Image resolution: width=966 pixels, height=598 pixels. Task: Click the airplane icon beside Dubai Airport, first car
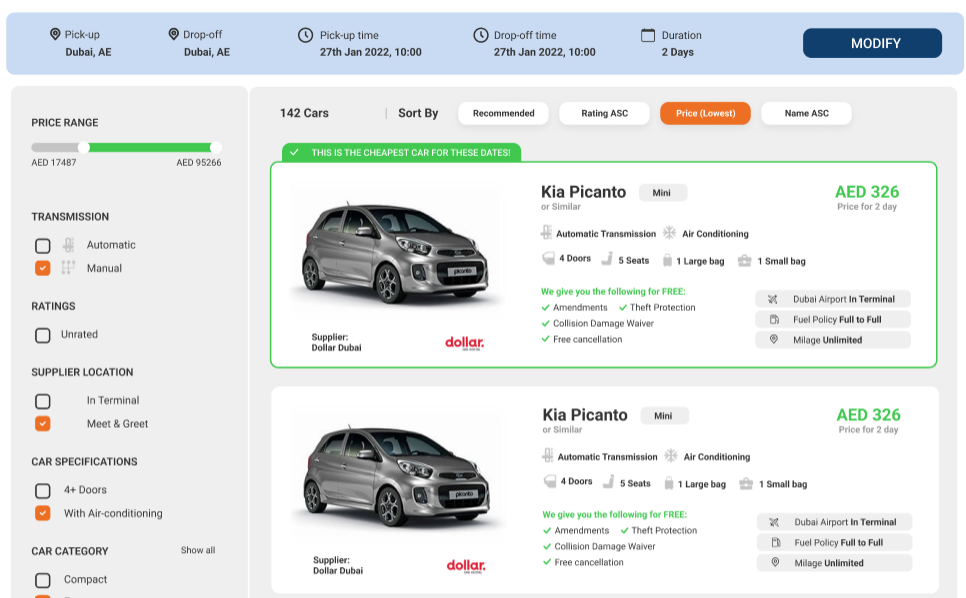click(x=773, y=299)
